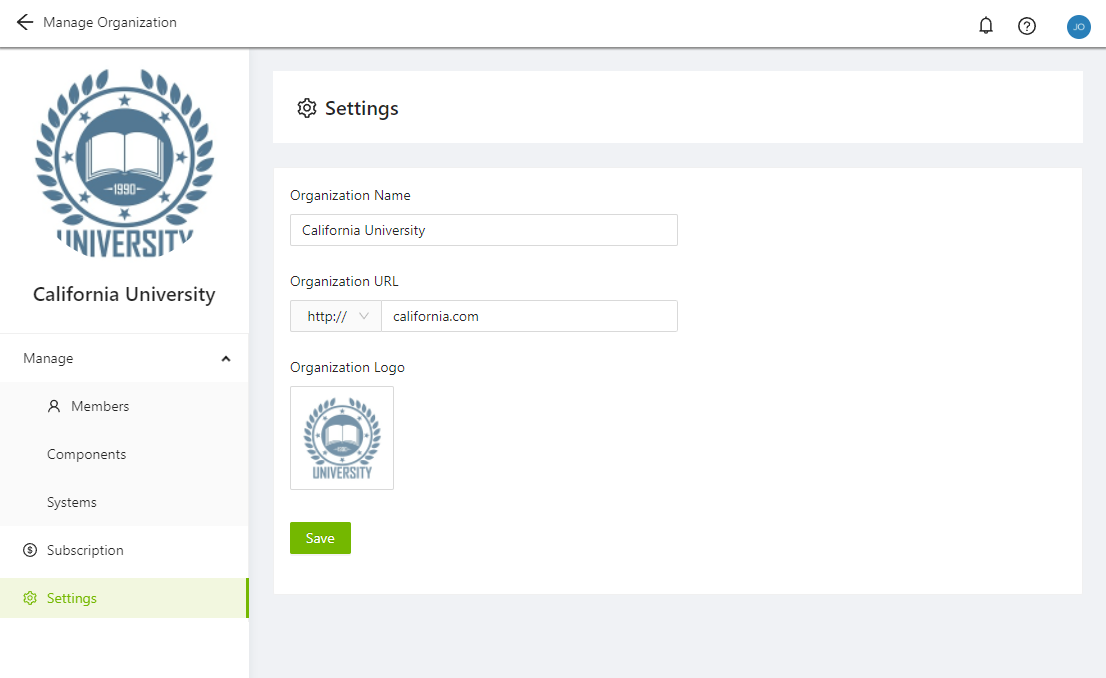1106x678 pixels.
Task: Click the Subscription dollar icon
Action: pyautogui.click(x=30, y=550)
